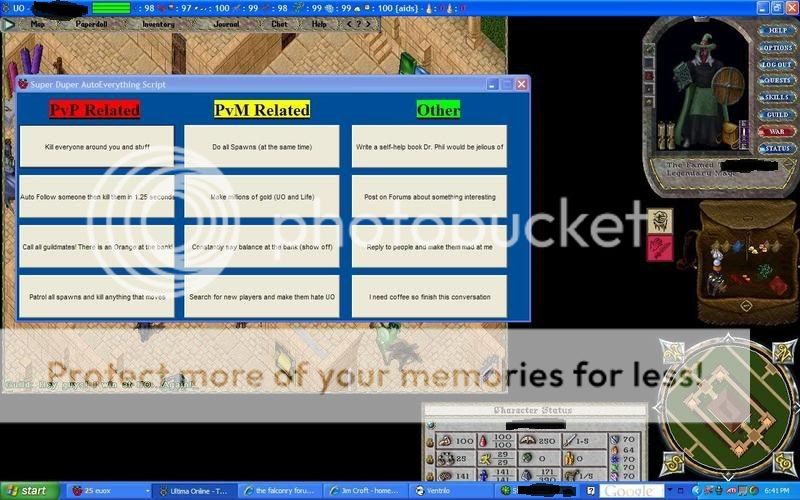The width and height of the screenshot is (800, 500).
Task: Click the top-right gold rune on the radar map
Action: point(785,352)
